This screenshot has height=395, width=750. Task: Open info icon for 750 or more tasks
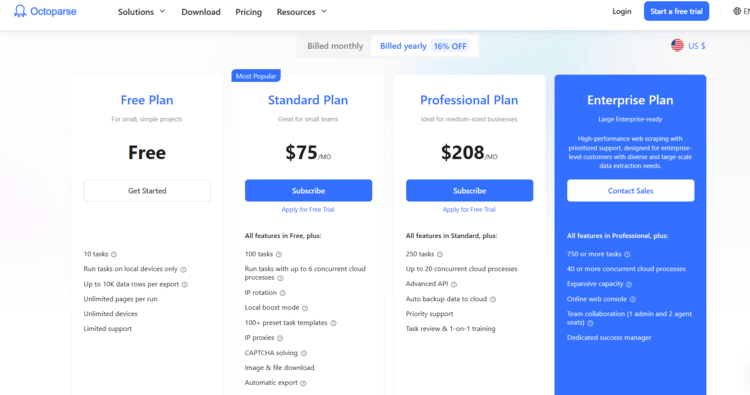pyautogui.click(x=627, y=254)
